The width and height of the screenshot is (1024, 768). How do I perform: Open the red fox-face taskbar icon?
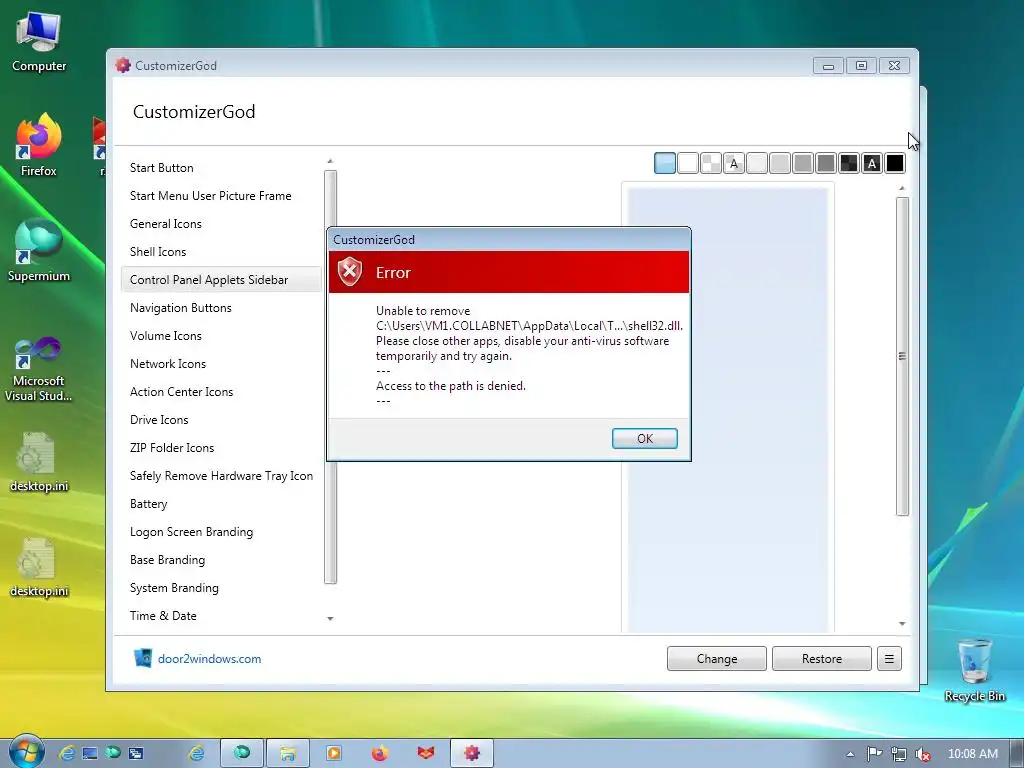(426, 753)
